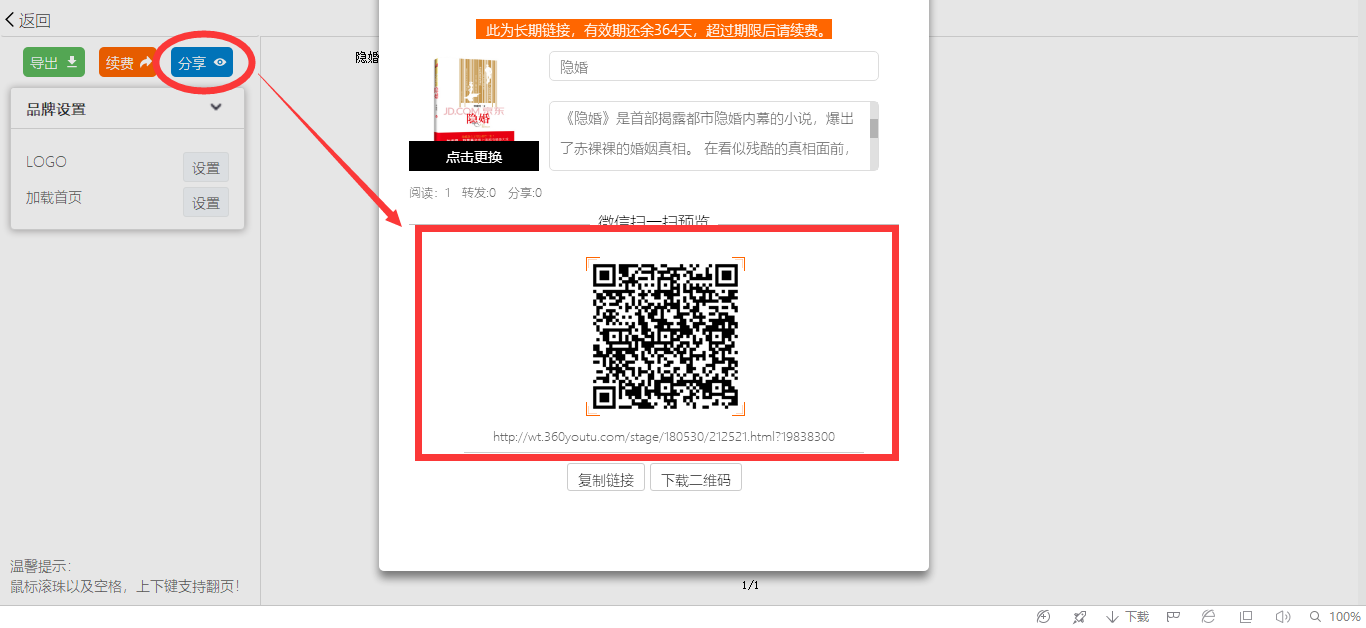Image resolution: width=1366 pixels, height=628 pixels.
Task: Click the 阅读: 1 read count text
Action: [x=430, y=193]
